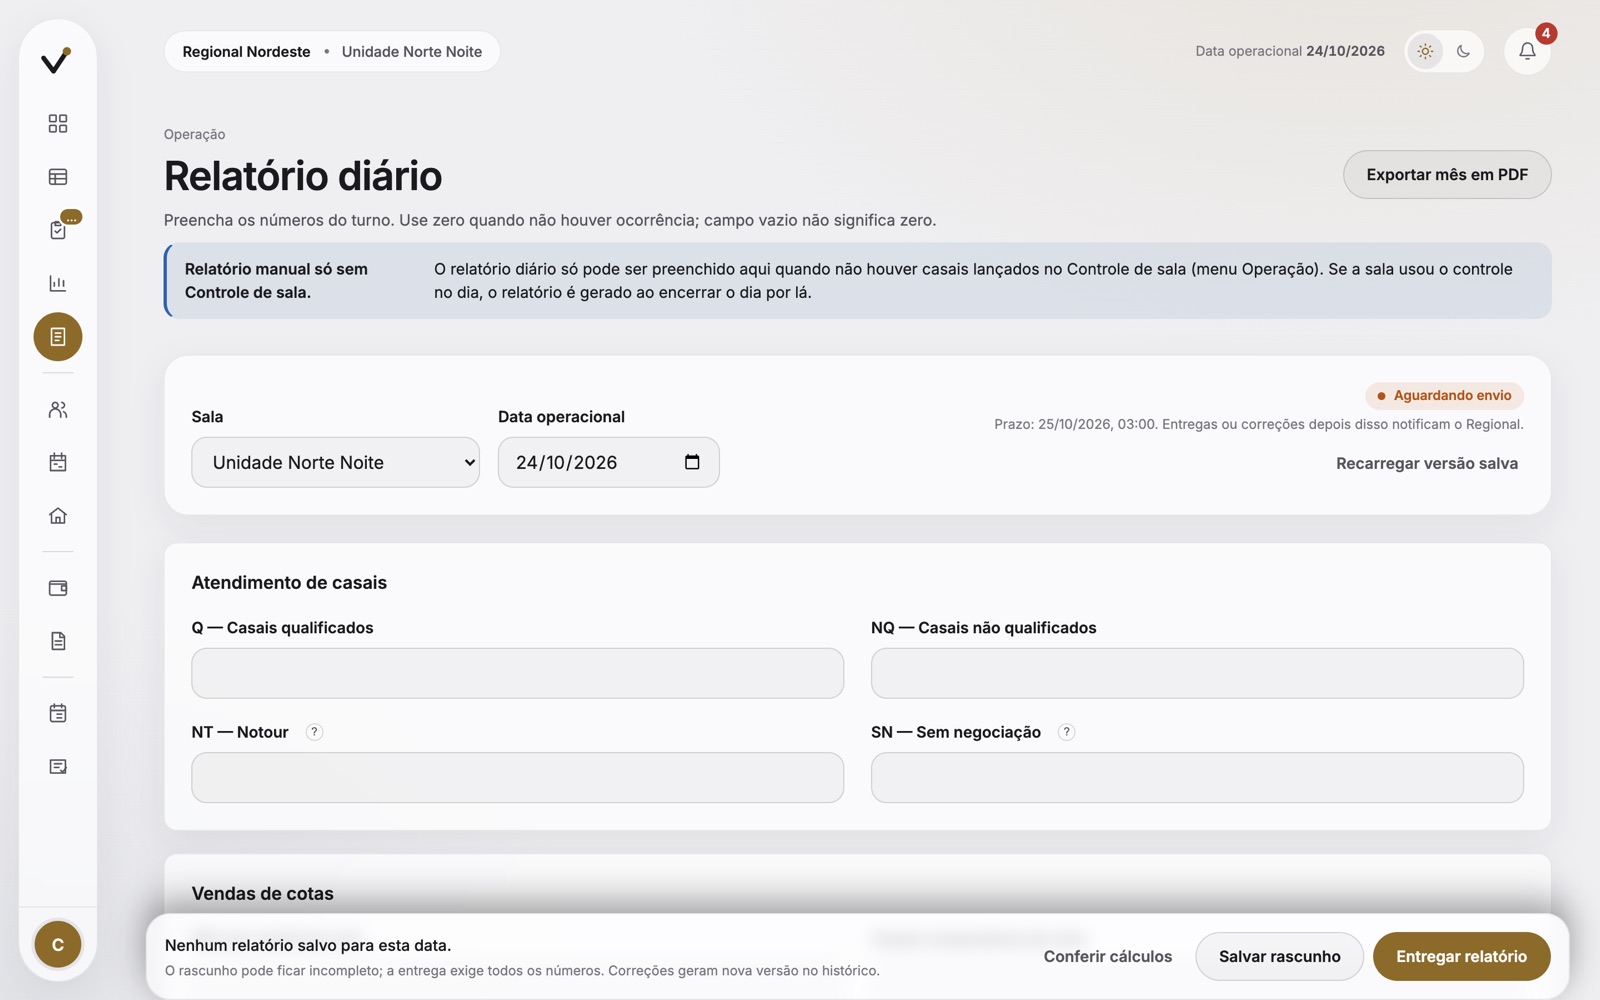Open the bar chart icon in sidebar
Image resolution: width=1600 pixels, height=1000 pixels.
[58, 283]
